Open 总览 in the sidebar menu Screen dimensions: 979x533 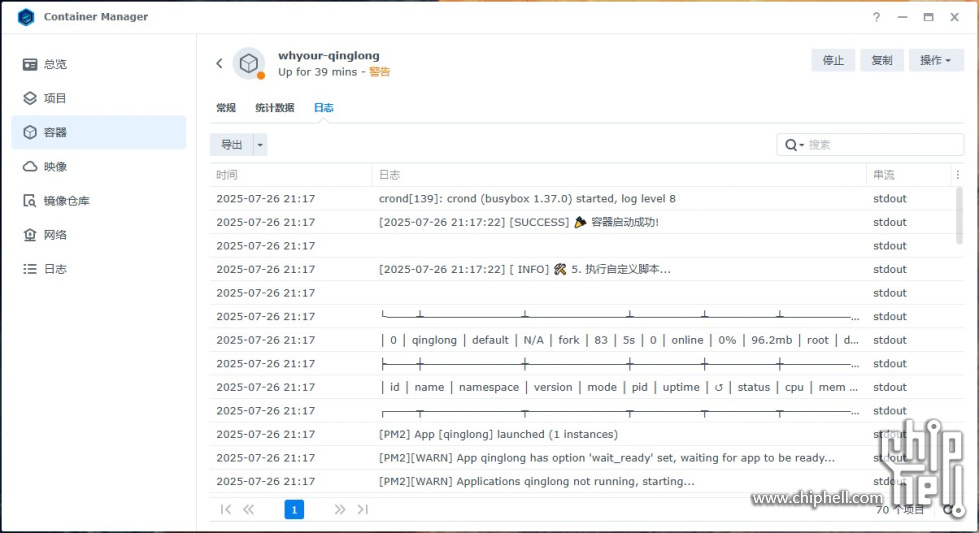[x=99, y=64]
